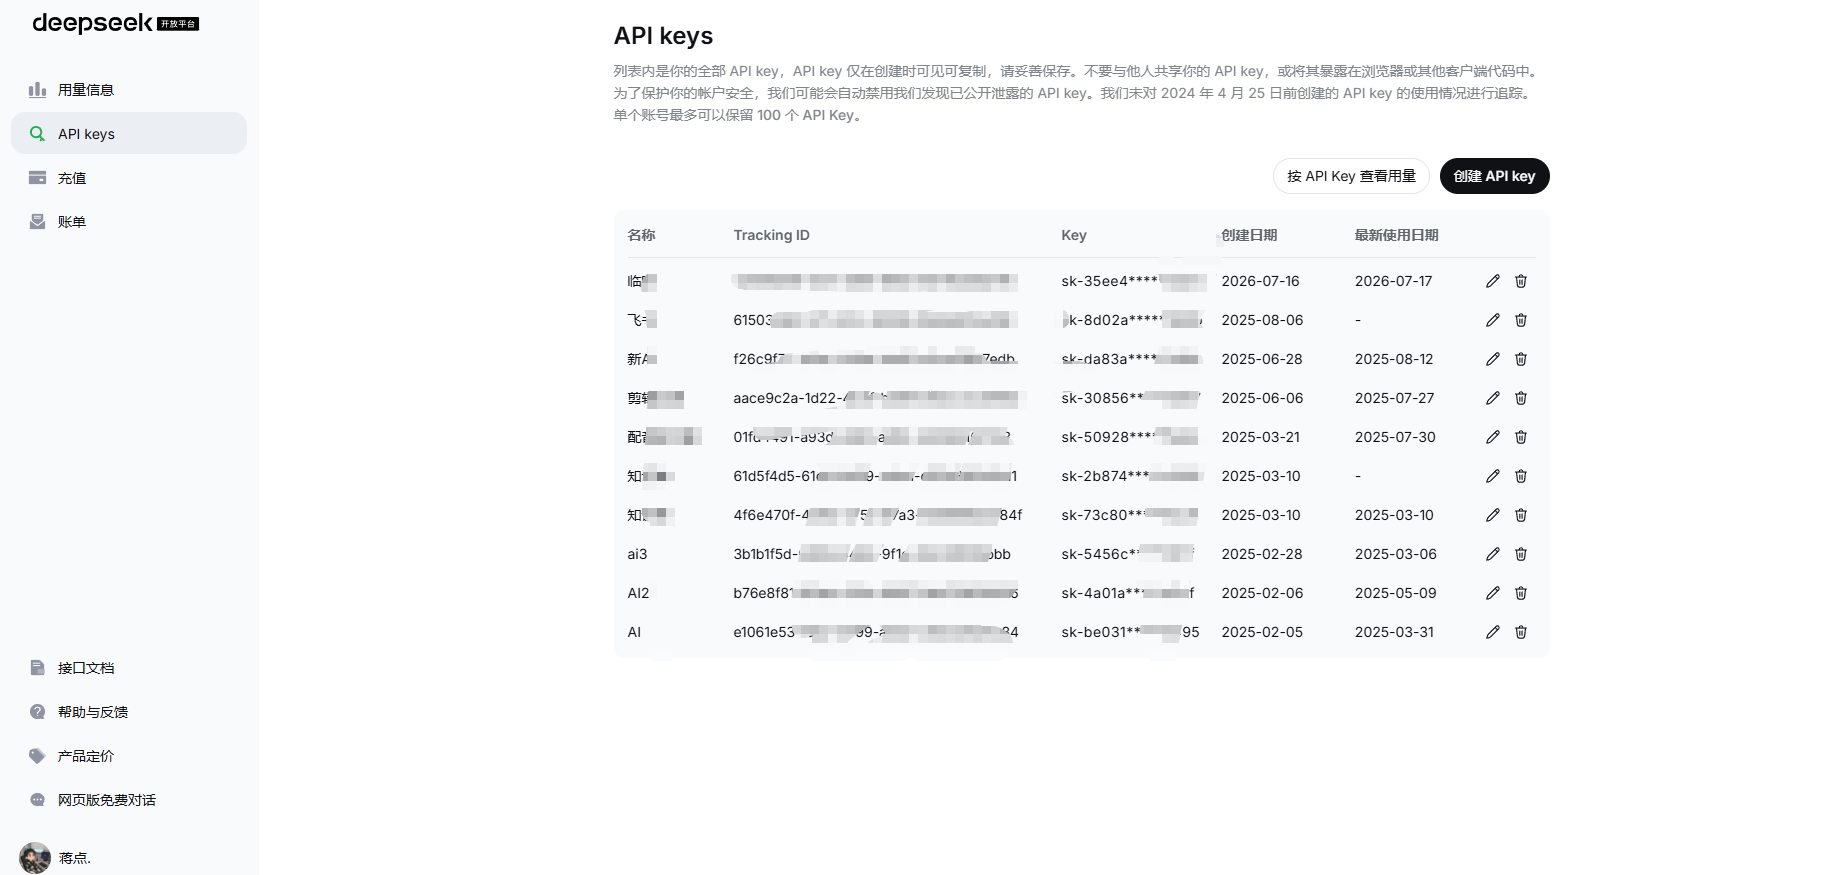The width and height of the screenshot is (1822, 875).
Task: Click the API keys page heading
Action: (x=663, y=36)
